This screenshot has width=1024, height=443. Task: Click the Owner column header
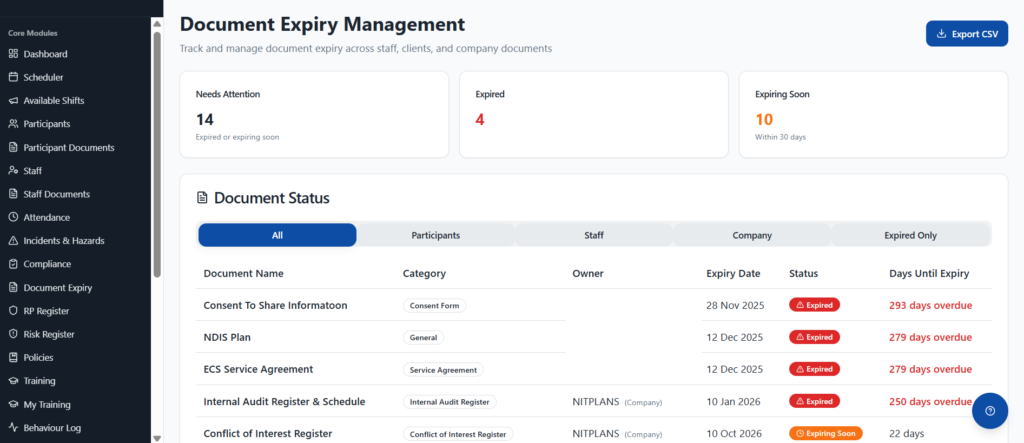(588, 274)
